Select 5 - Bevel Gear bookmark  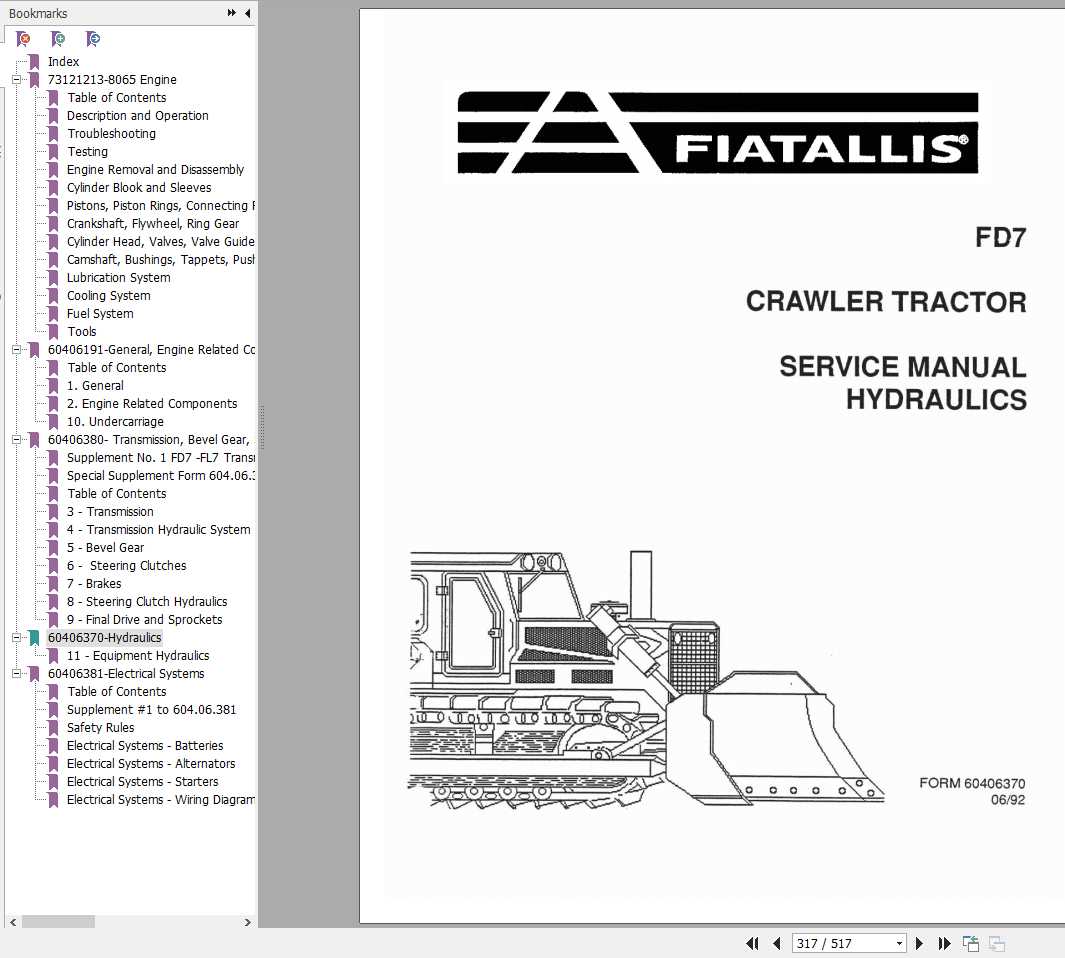(x=105, y=548)
